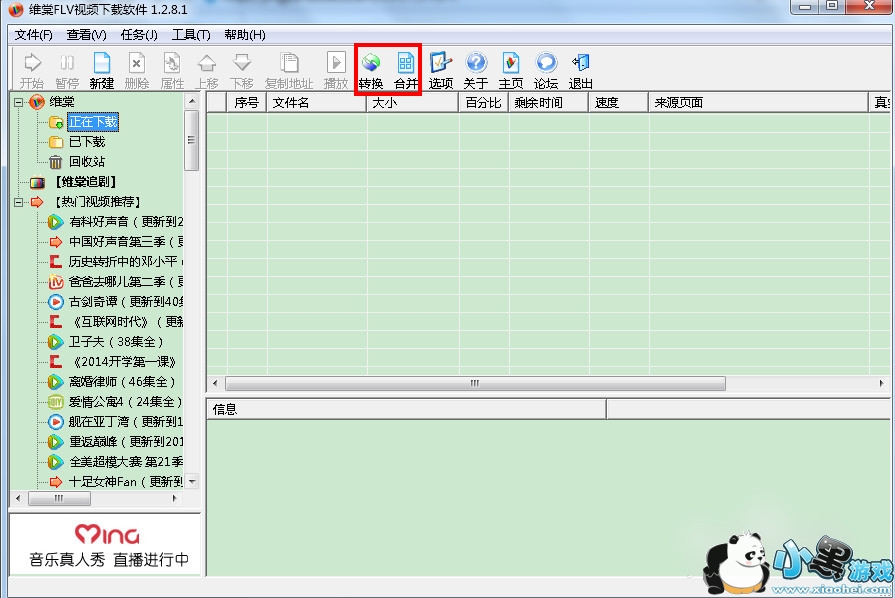
Task: Select 有料好声音 in the video list
Action: click(x=126, y=221)
